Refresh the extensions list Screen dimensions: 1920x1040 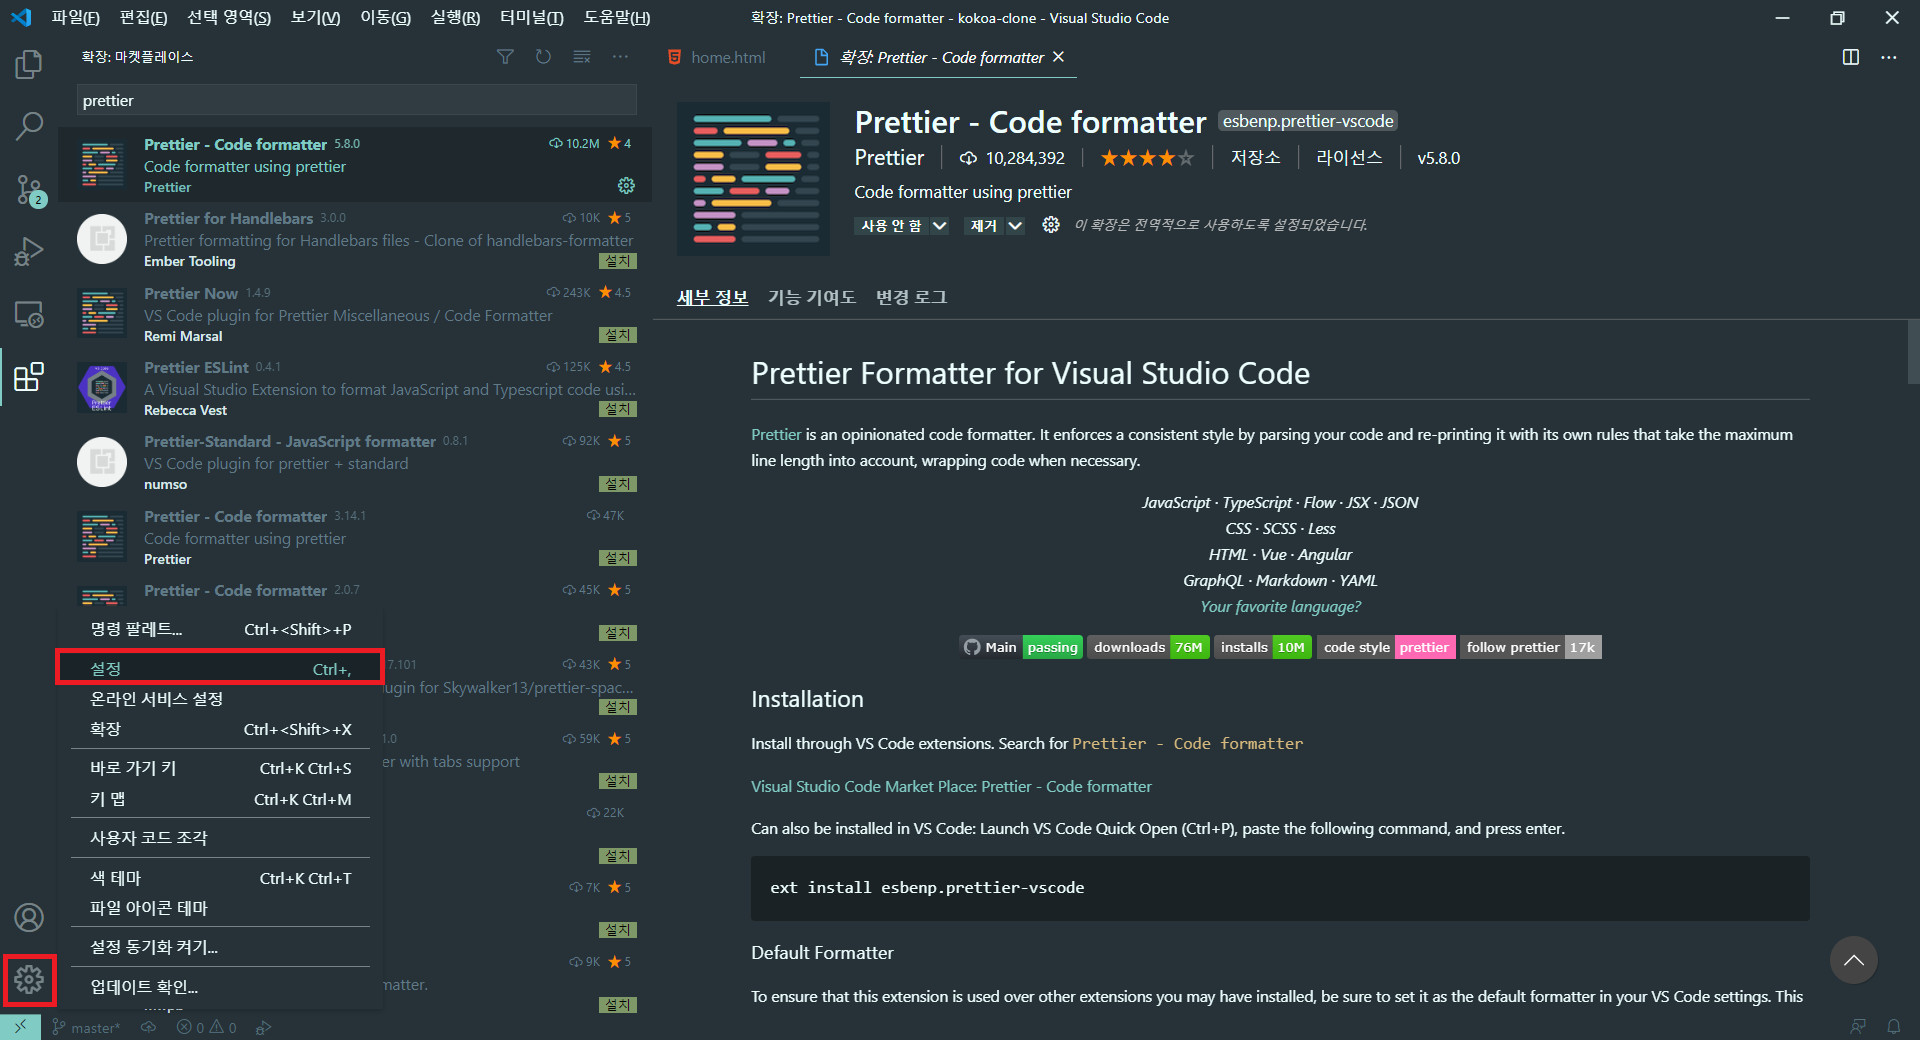(543, 57)
